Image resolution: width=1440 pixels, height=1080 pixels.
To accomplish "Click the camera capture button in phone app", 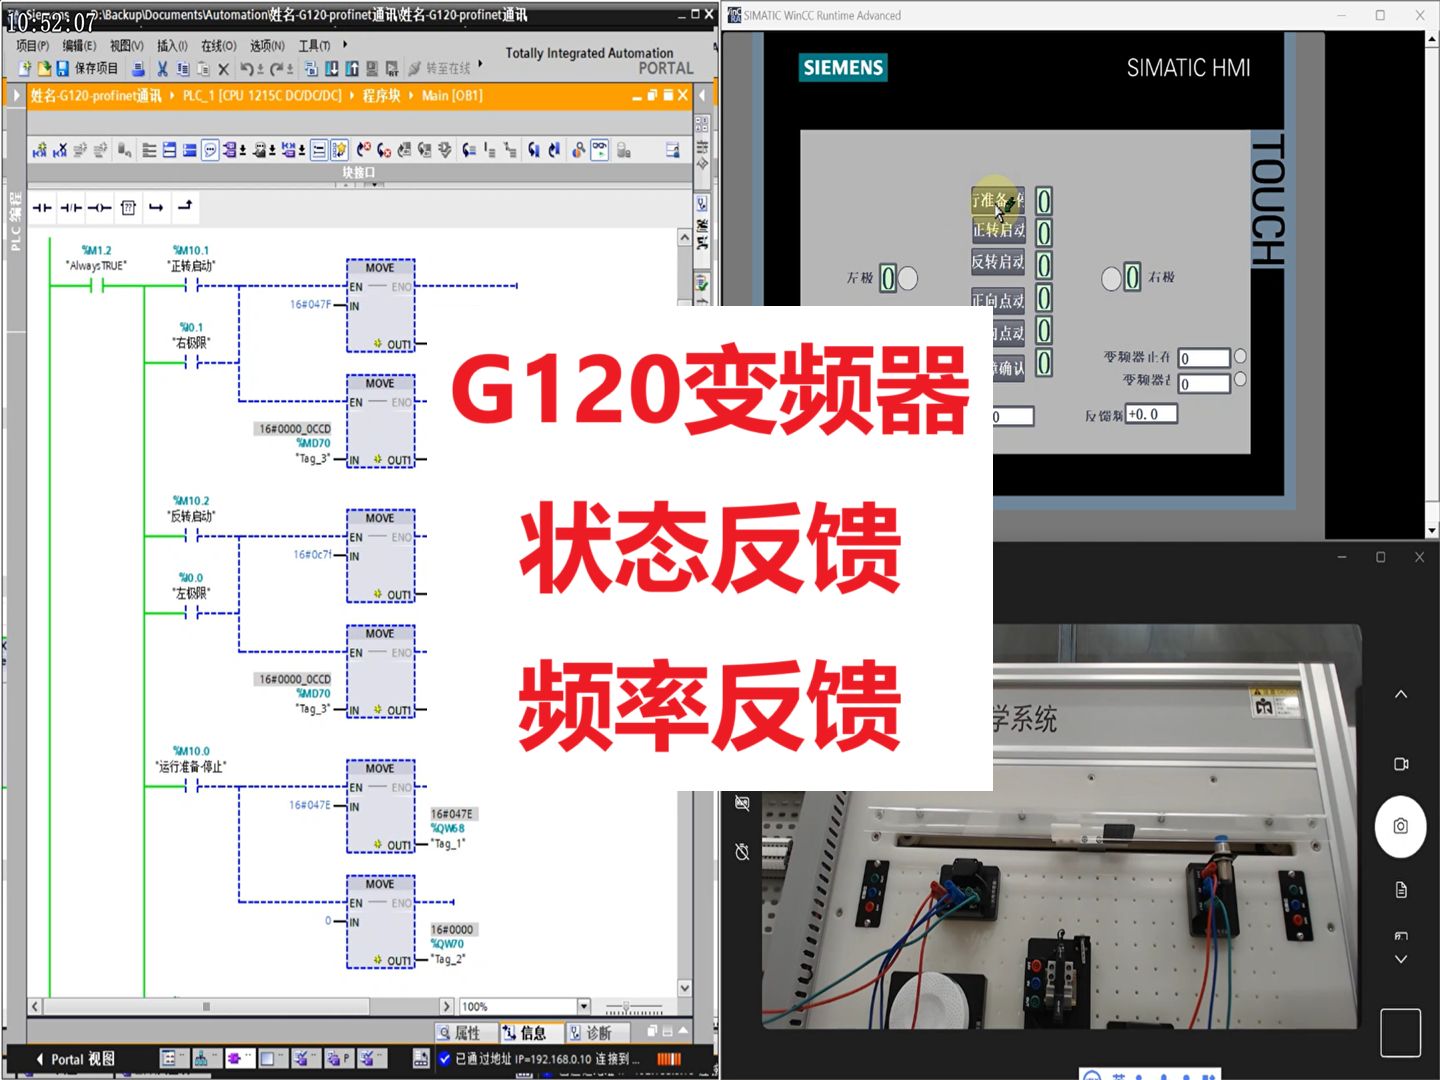I will coord(1400,826).
